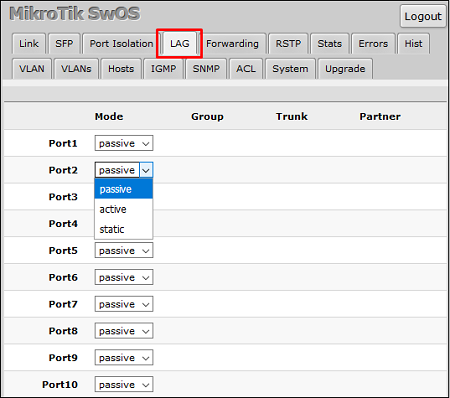The image size is (450, 398).
Task: Choose passive in the Port2 list
Action: (x=124, y=189)
